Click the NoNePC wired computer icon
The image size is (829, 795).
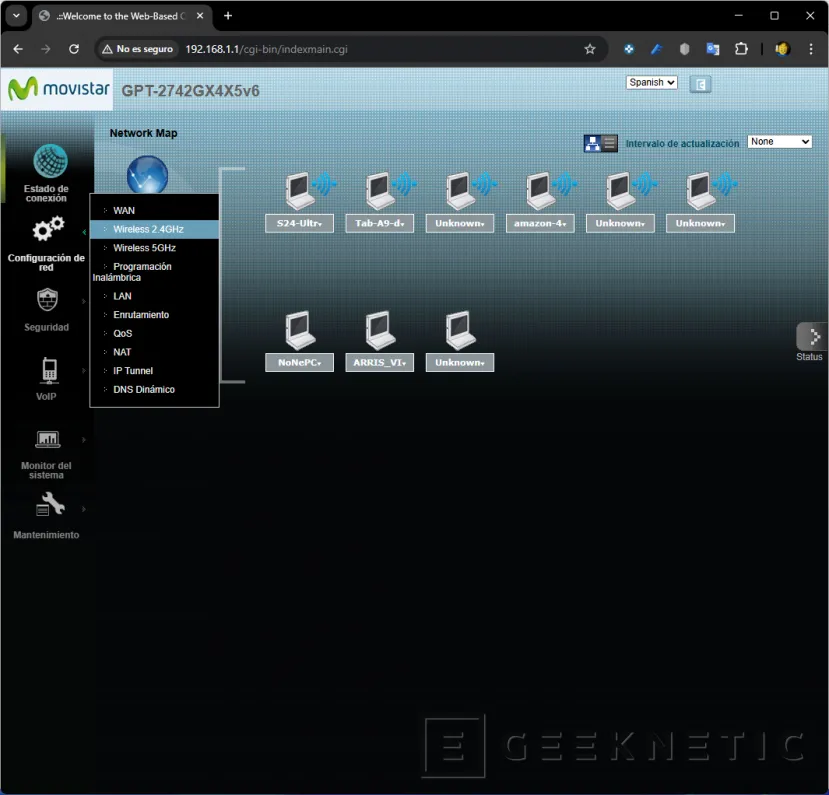pyautogui.click(x=299, y=327)
